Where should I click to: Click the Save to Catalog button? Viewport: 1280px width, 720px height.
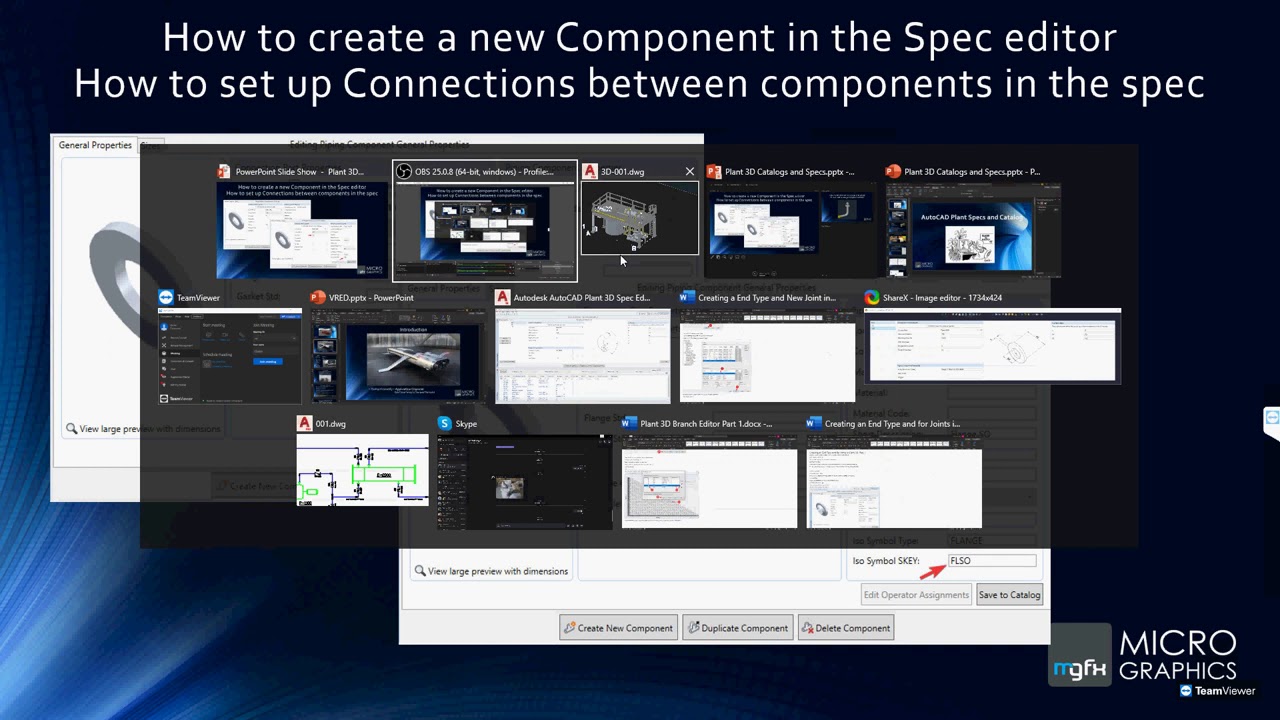point(1009,595)
